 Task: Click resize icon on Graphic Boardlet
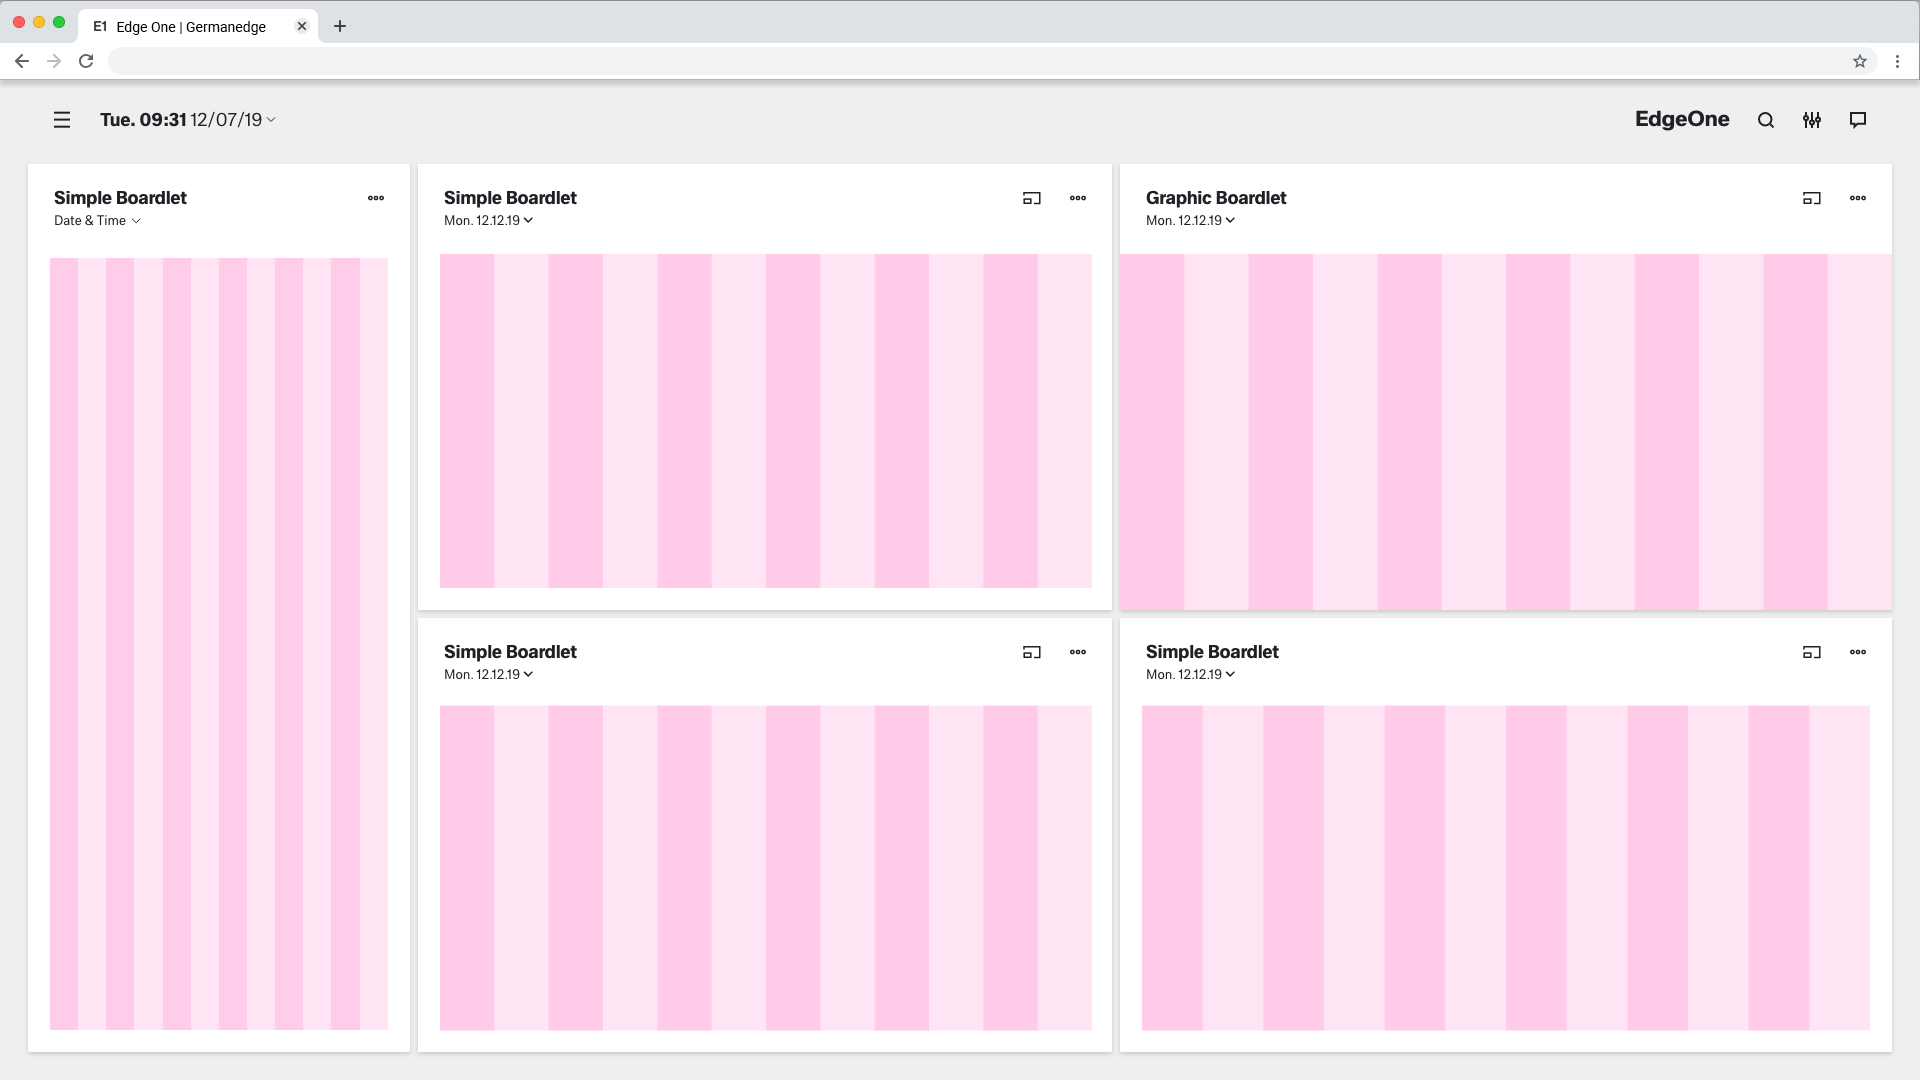1812,198
